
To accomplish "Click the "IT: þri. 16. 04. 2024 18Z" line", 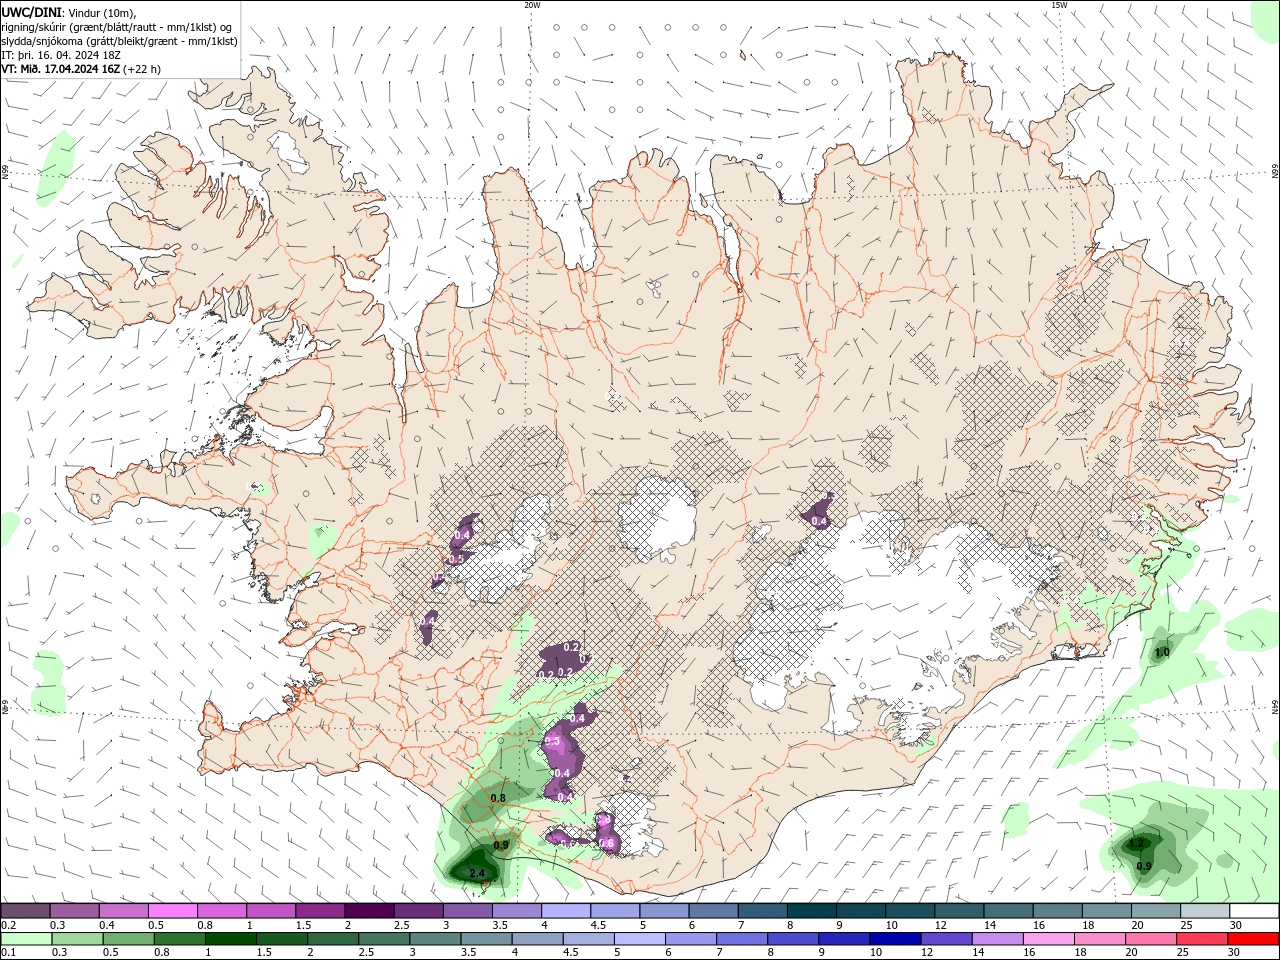I will (61, 55).
